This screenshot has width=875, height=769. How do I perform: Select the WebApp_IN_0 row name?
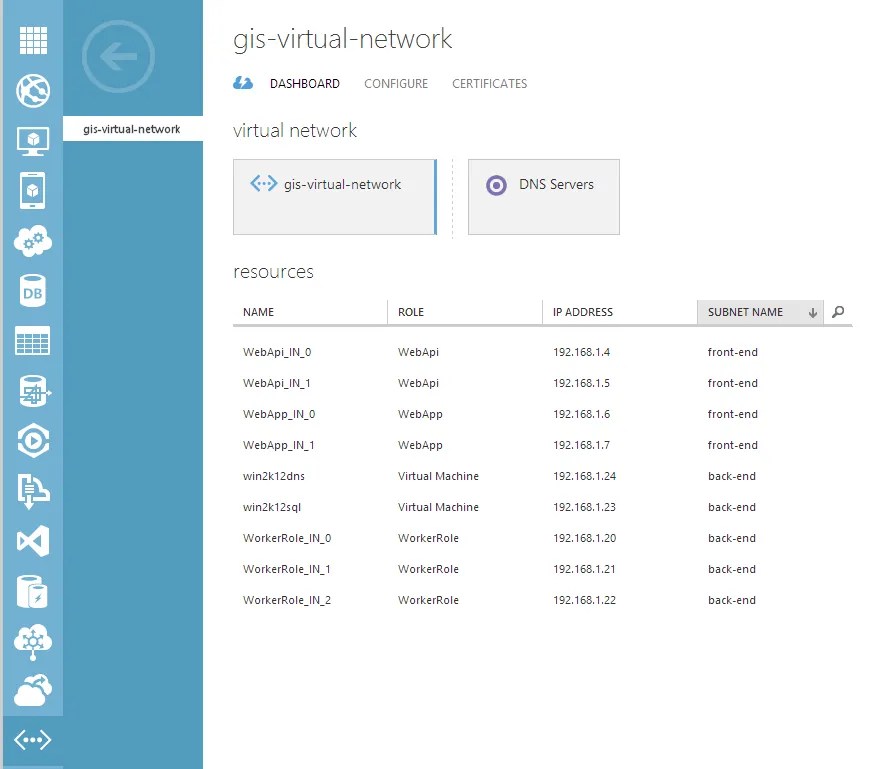point(279,414)
